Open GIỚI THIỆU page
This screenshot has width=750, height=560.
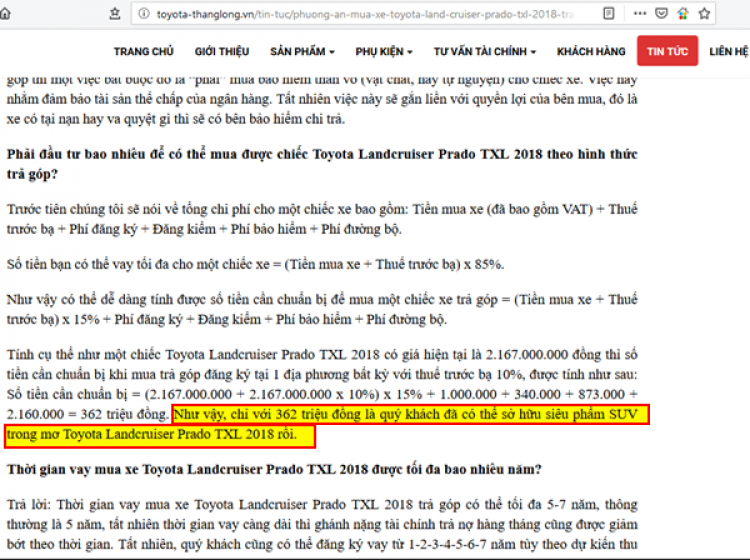(x=222, y=51)
